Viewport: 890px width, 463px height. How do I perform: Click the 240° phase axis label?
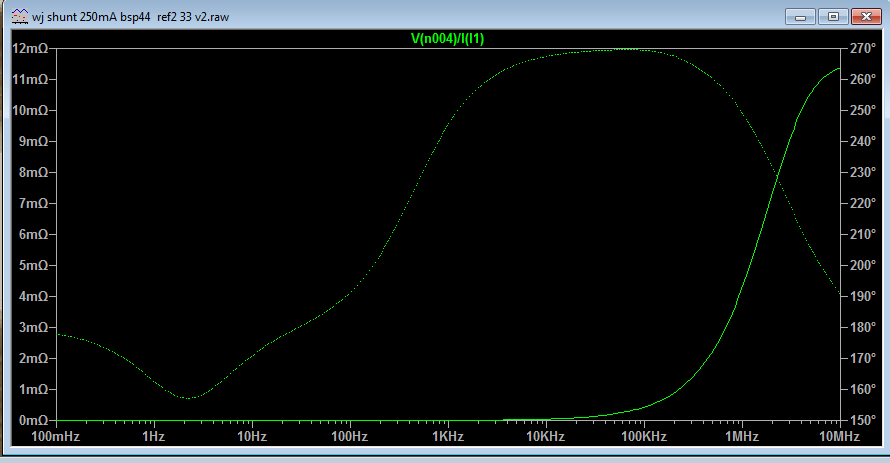pos(863,141)
